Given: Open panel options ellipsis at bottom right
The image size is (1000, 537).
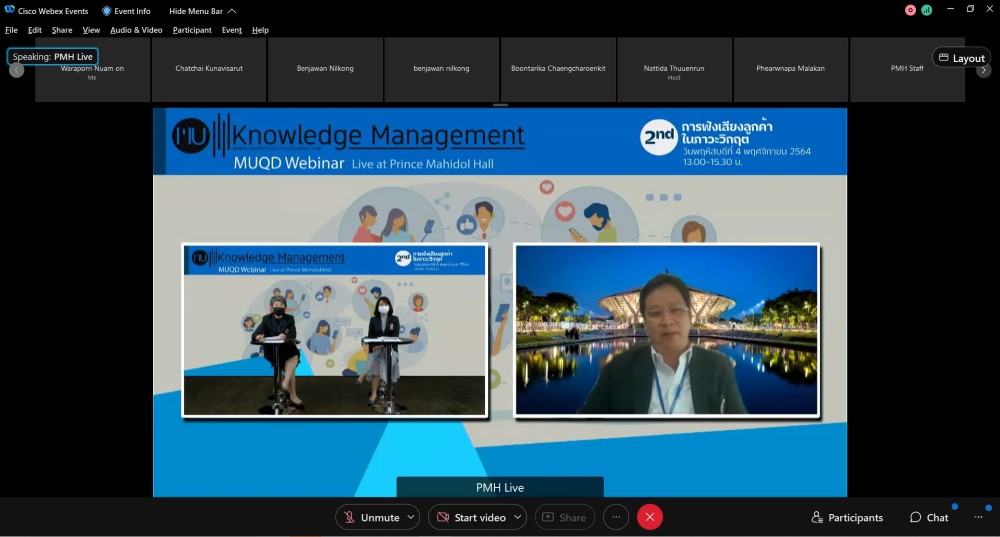Looking at the screenshot, I should pos(978,517).
